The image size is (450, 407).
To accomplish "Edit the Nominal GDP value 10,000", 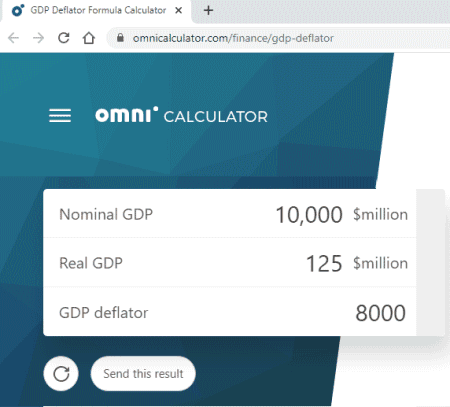I will point(309,215).
